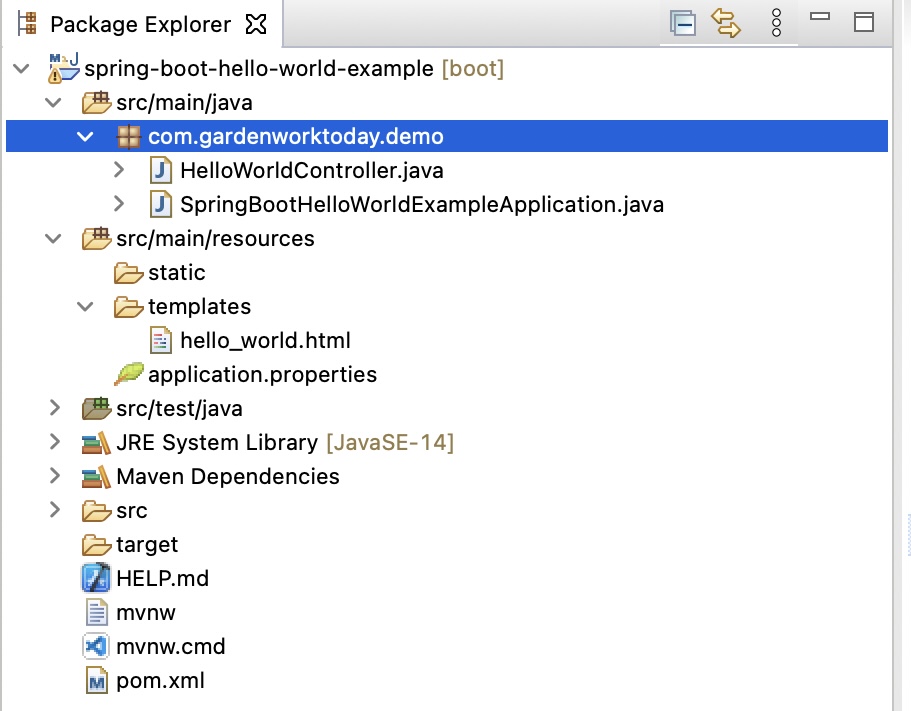Image resolution: width=911 pixels, height=711 pixels.
Task: Click the application.properties leaf icon
Action: click(128, 374)
